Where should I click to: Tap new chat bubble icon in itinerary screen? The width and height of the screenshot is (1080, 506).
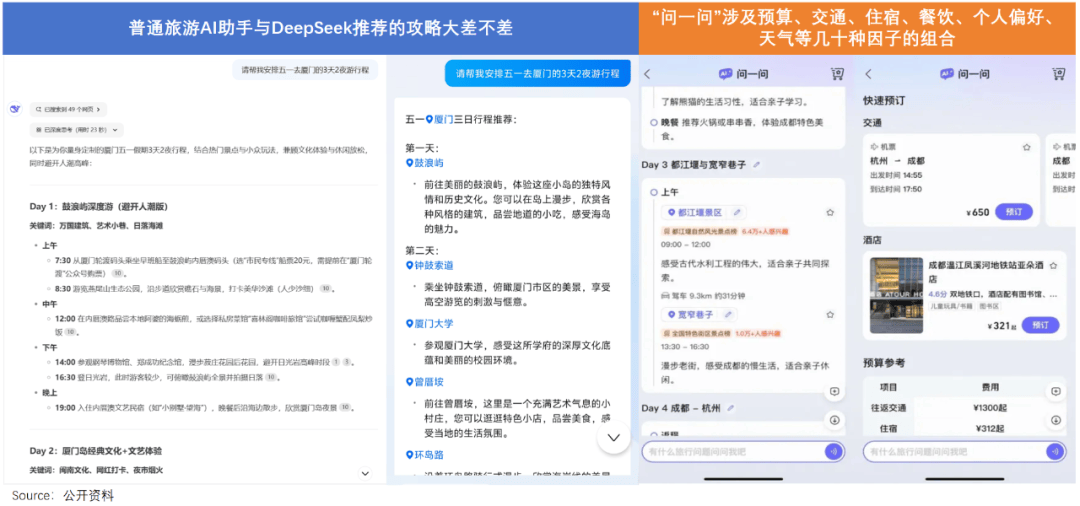tap(834, 392)
